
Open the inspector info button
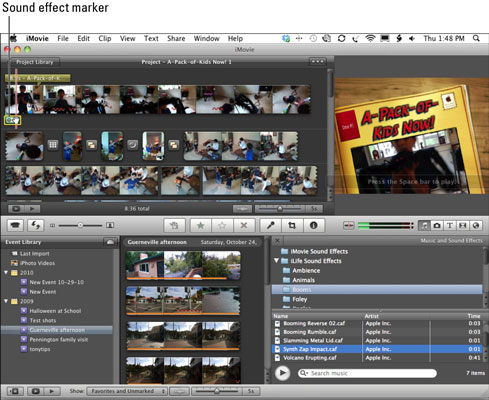click(x=313, y=225)
